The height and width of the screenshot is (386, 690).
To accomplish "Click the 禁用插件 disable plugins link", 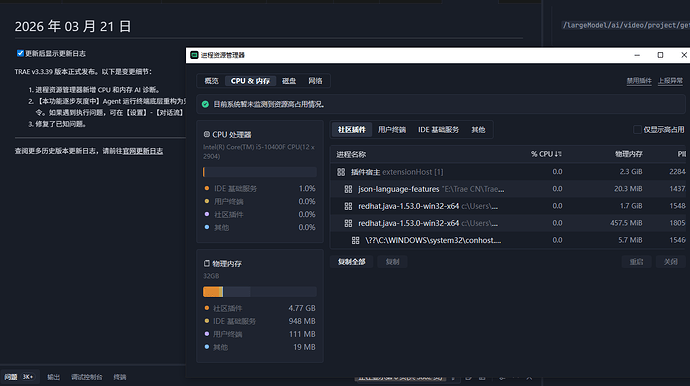I will tap(639, 81).
